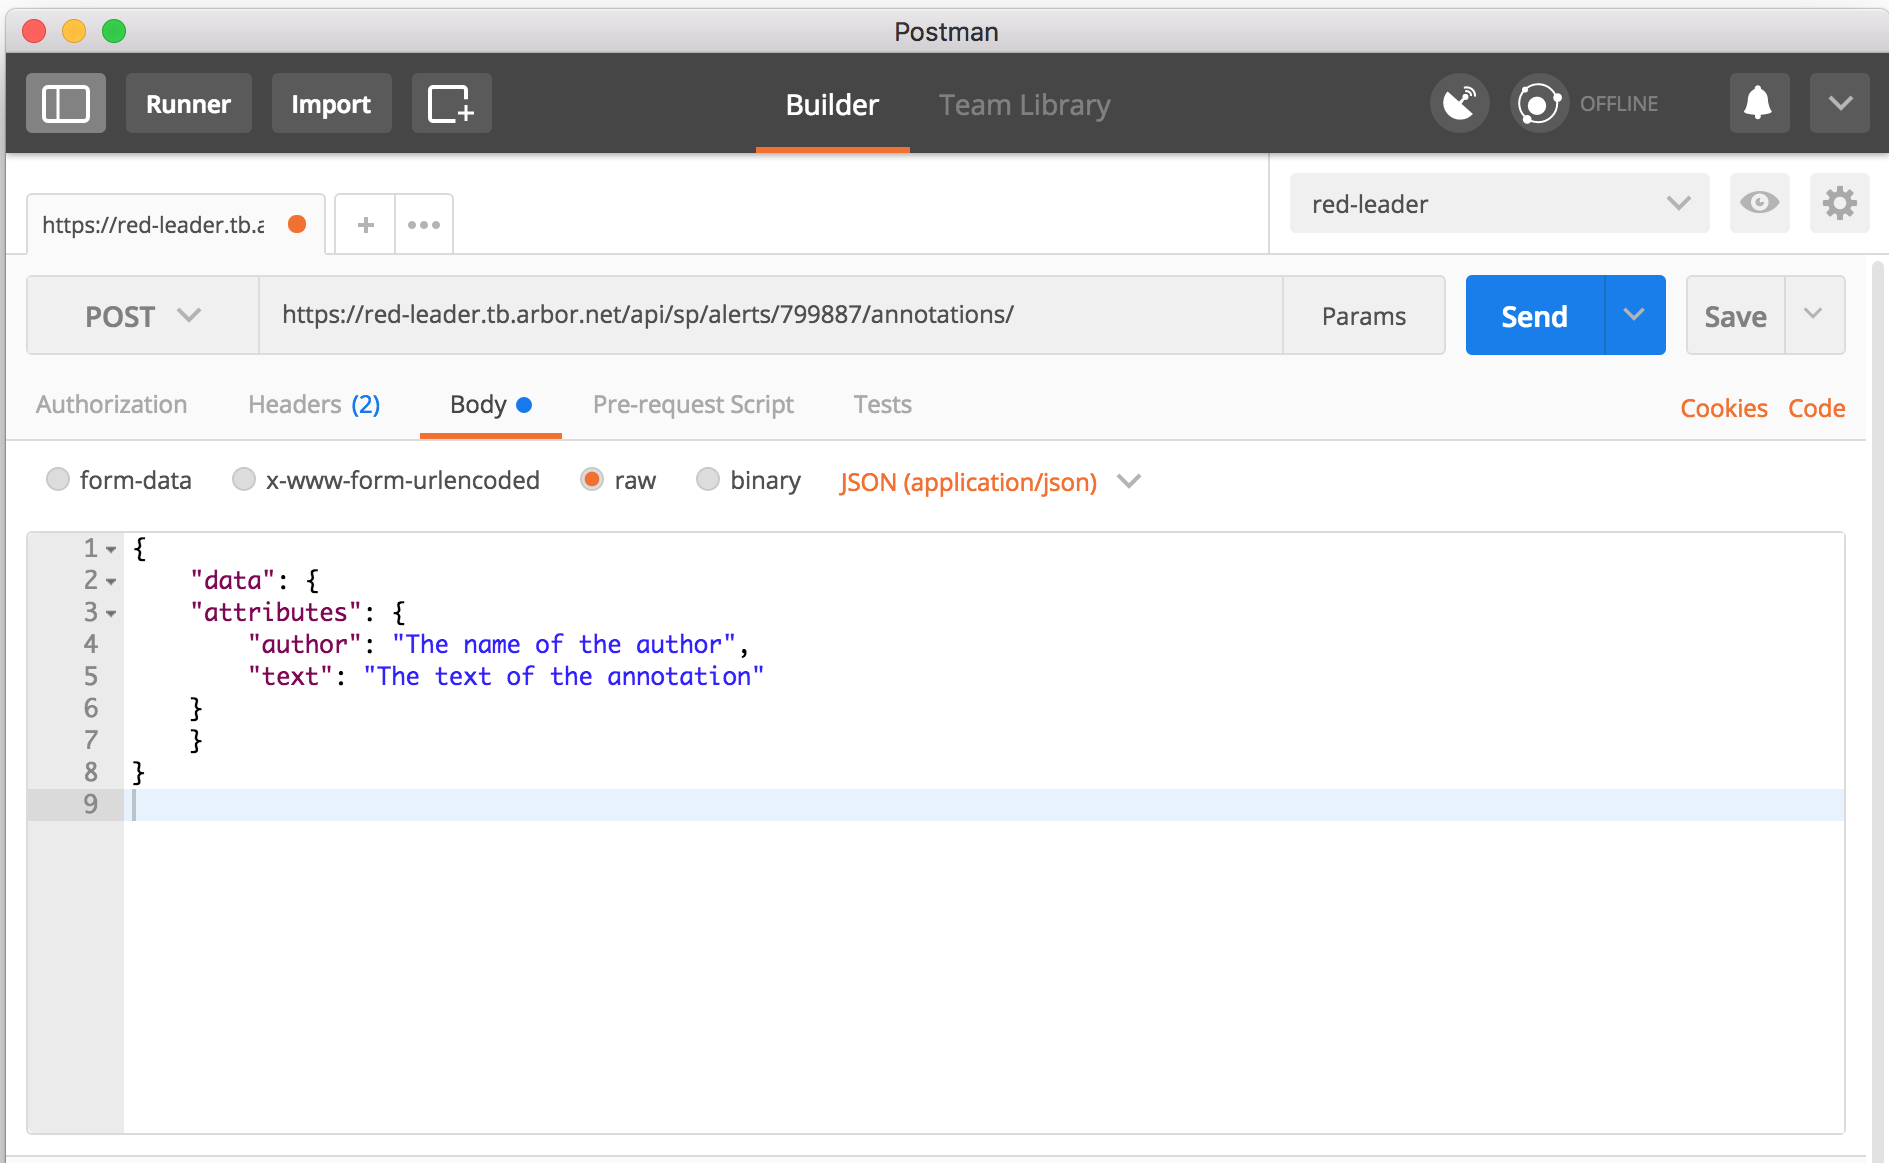Viewport: 1889px width, 1163px height.
Task: Collapse the "attributes" fold arrow on line 3
Action: [x=111, y=614]
